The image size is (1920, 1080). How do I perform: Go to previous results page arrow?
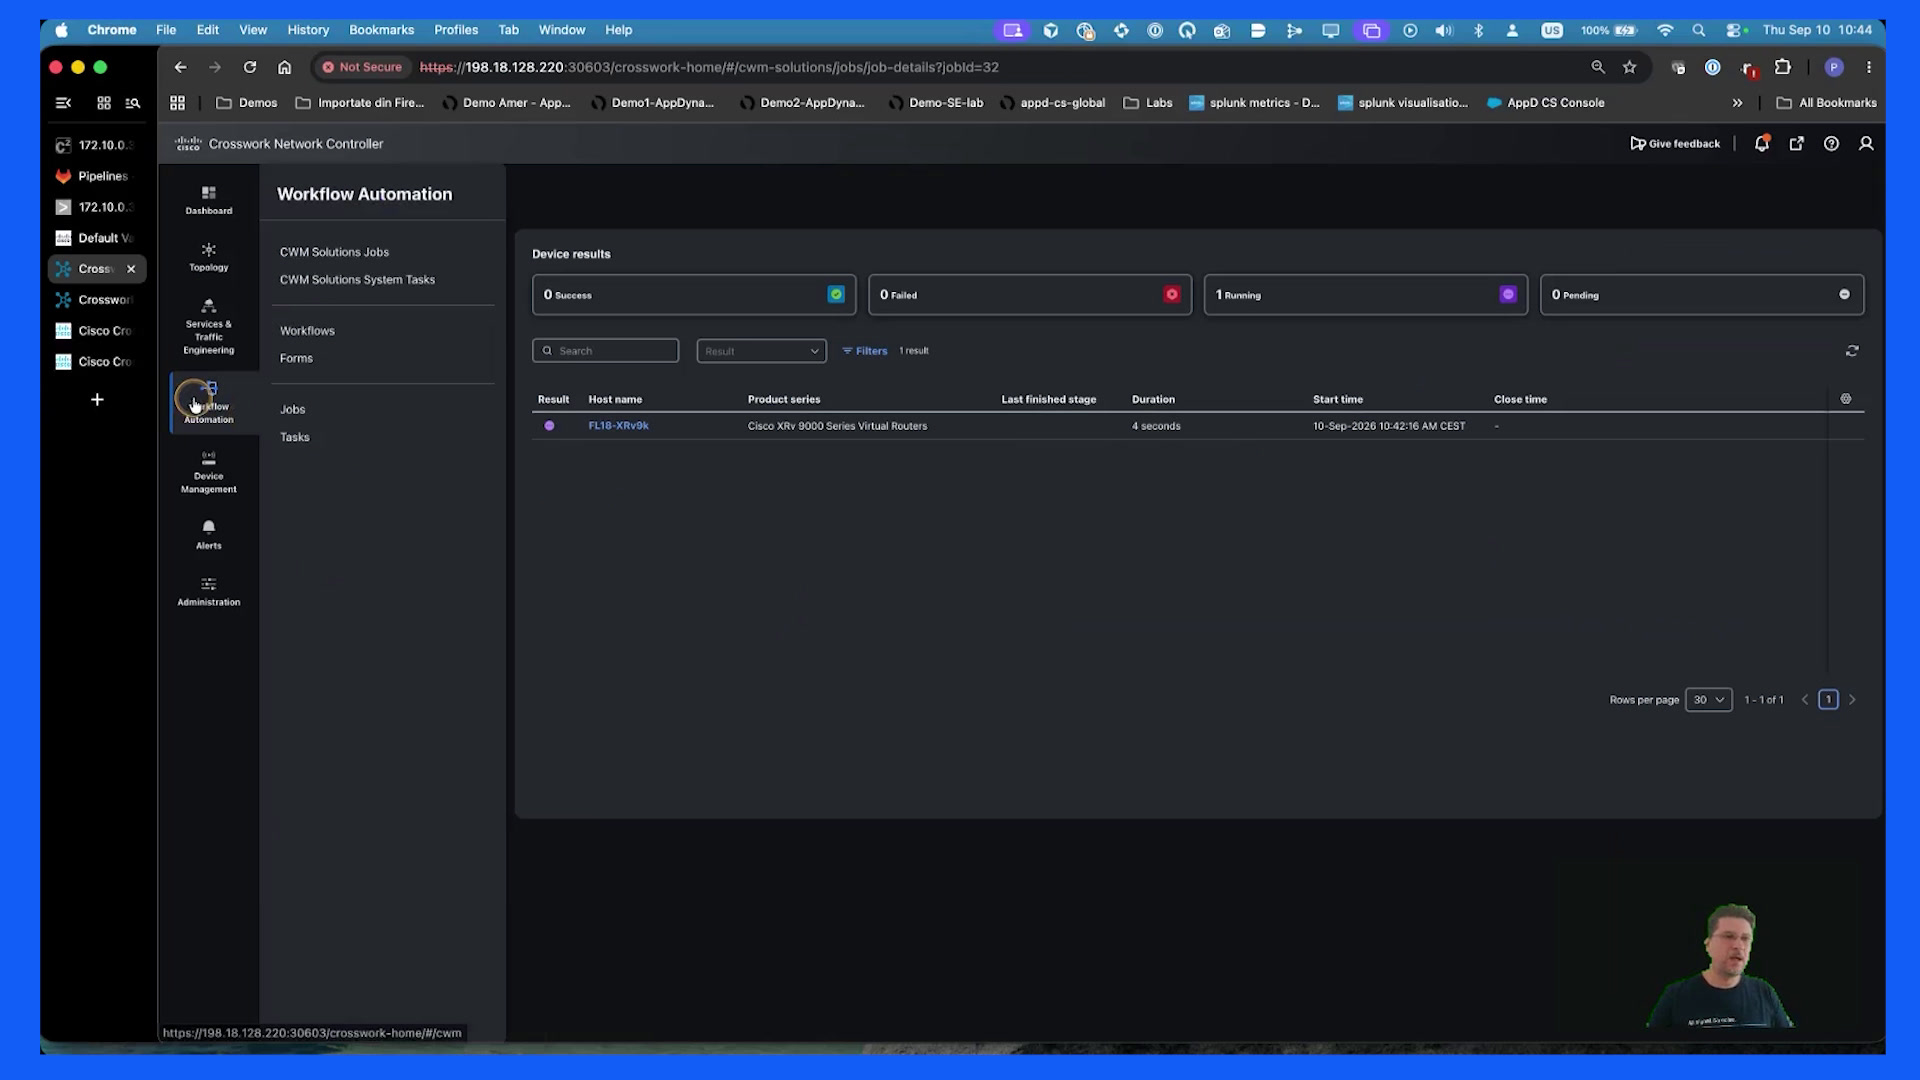coord(1805,700)
